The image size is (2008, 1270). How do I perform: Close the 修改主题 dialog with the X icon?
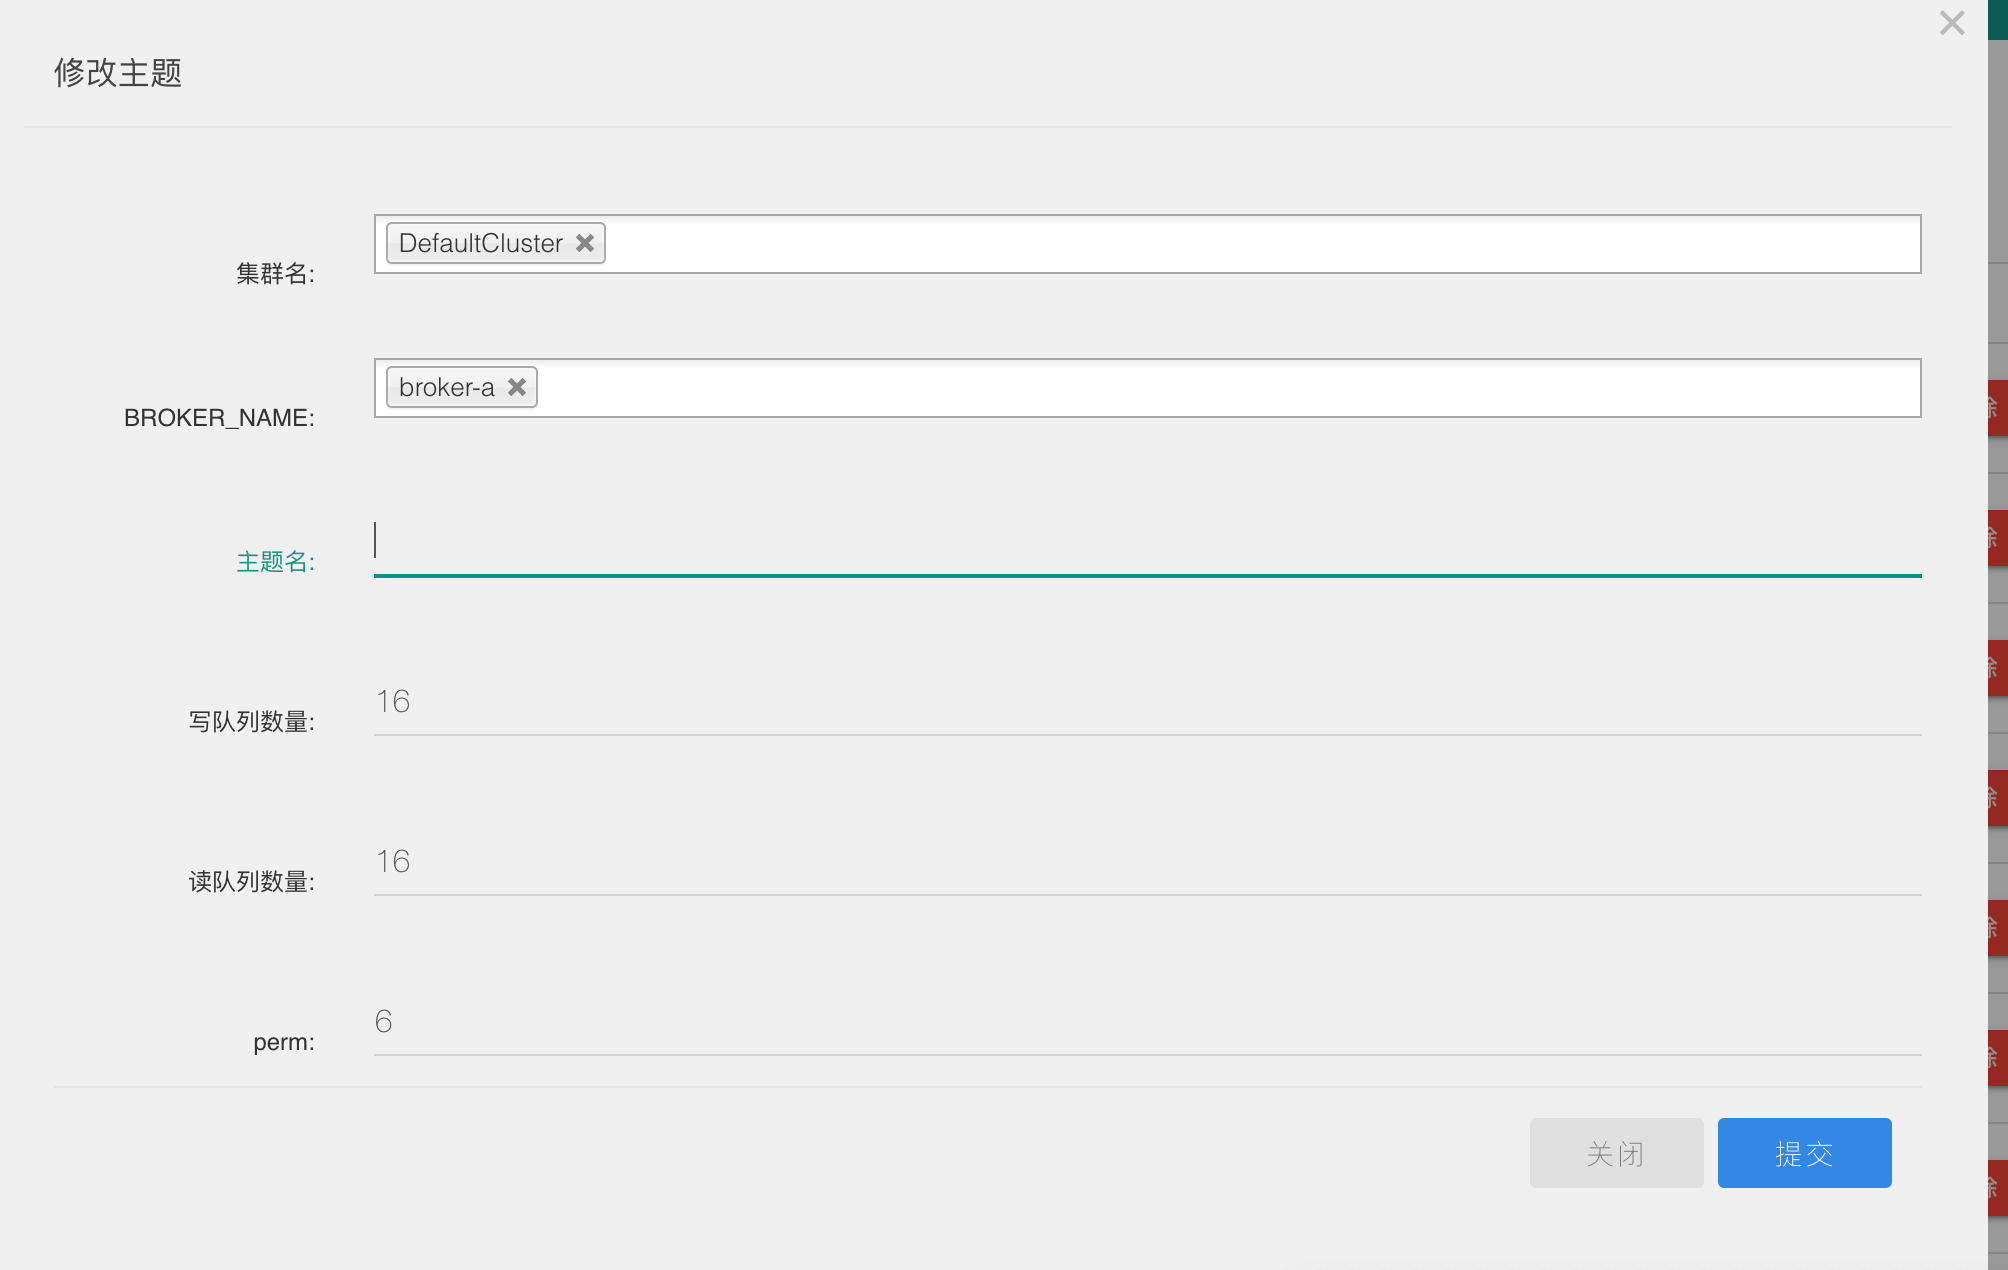[x=1951, y=23]
